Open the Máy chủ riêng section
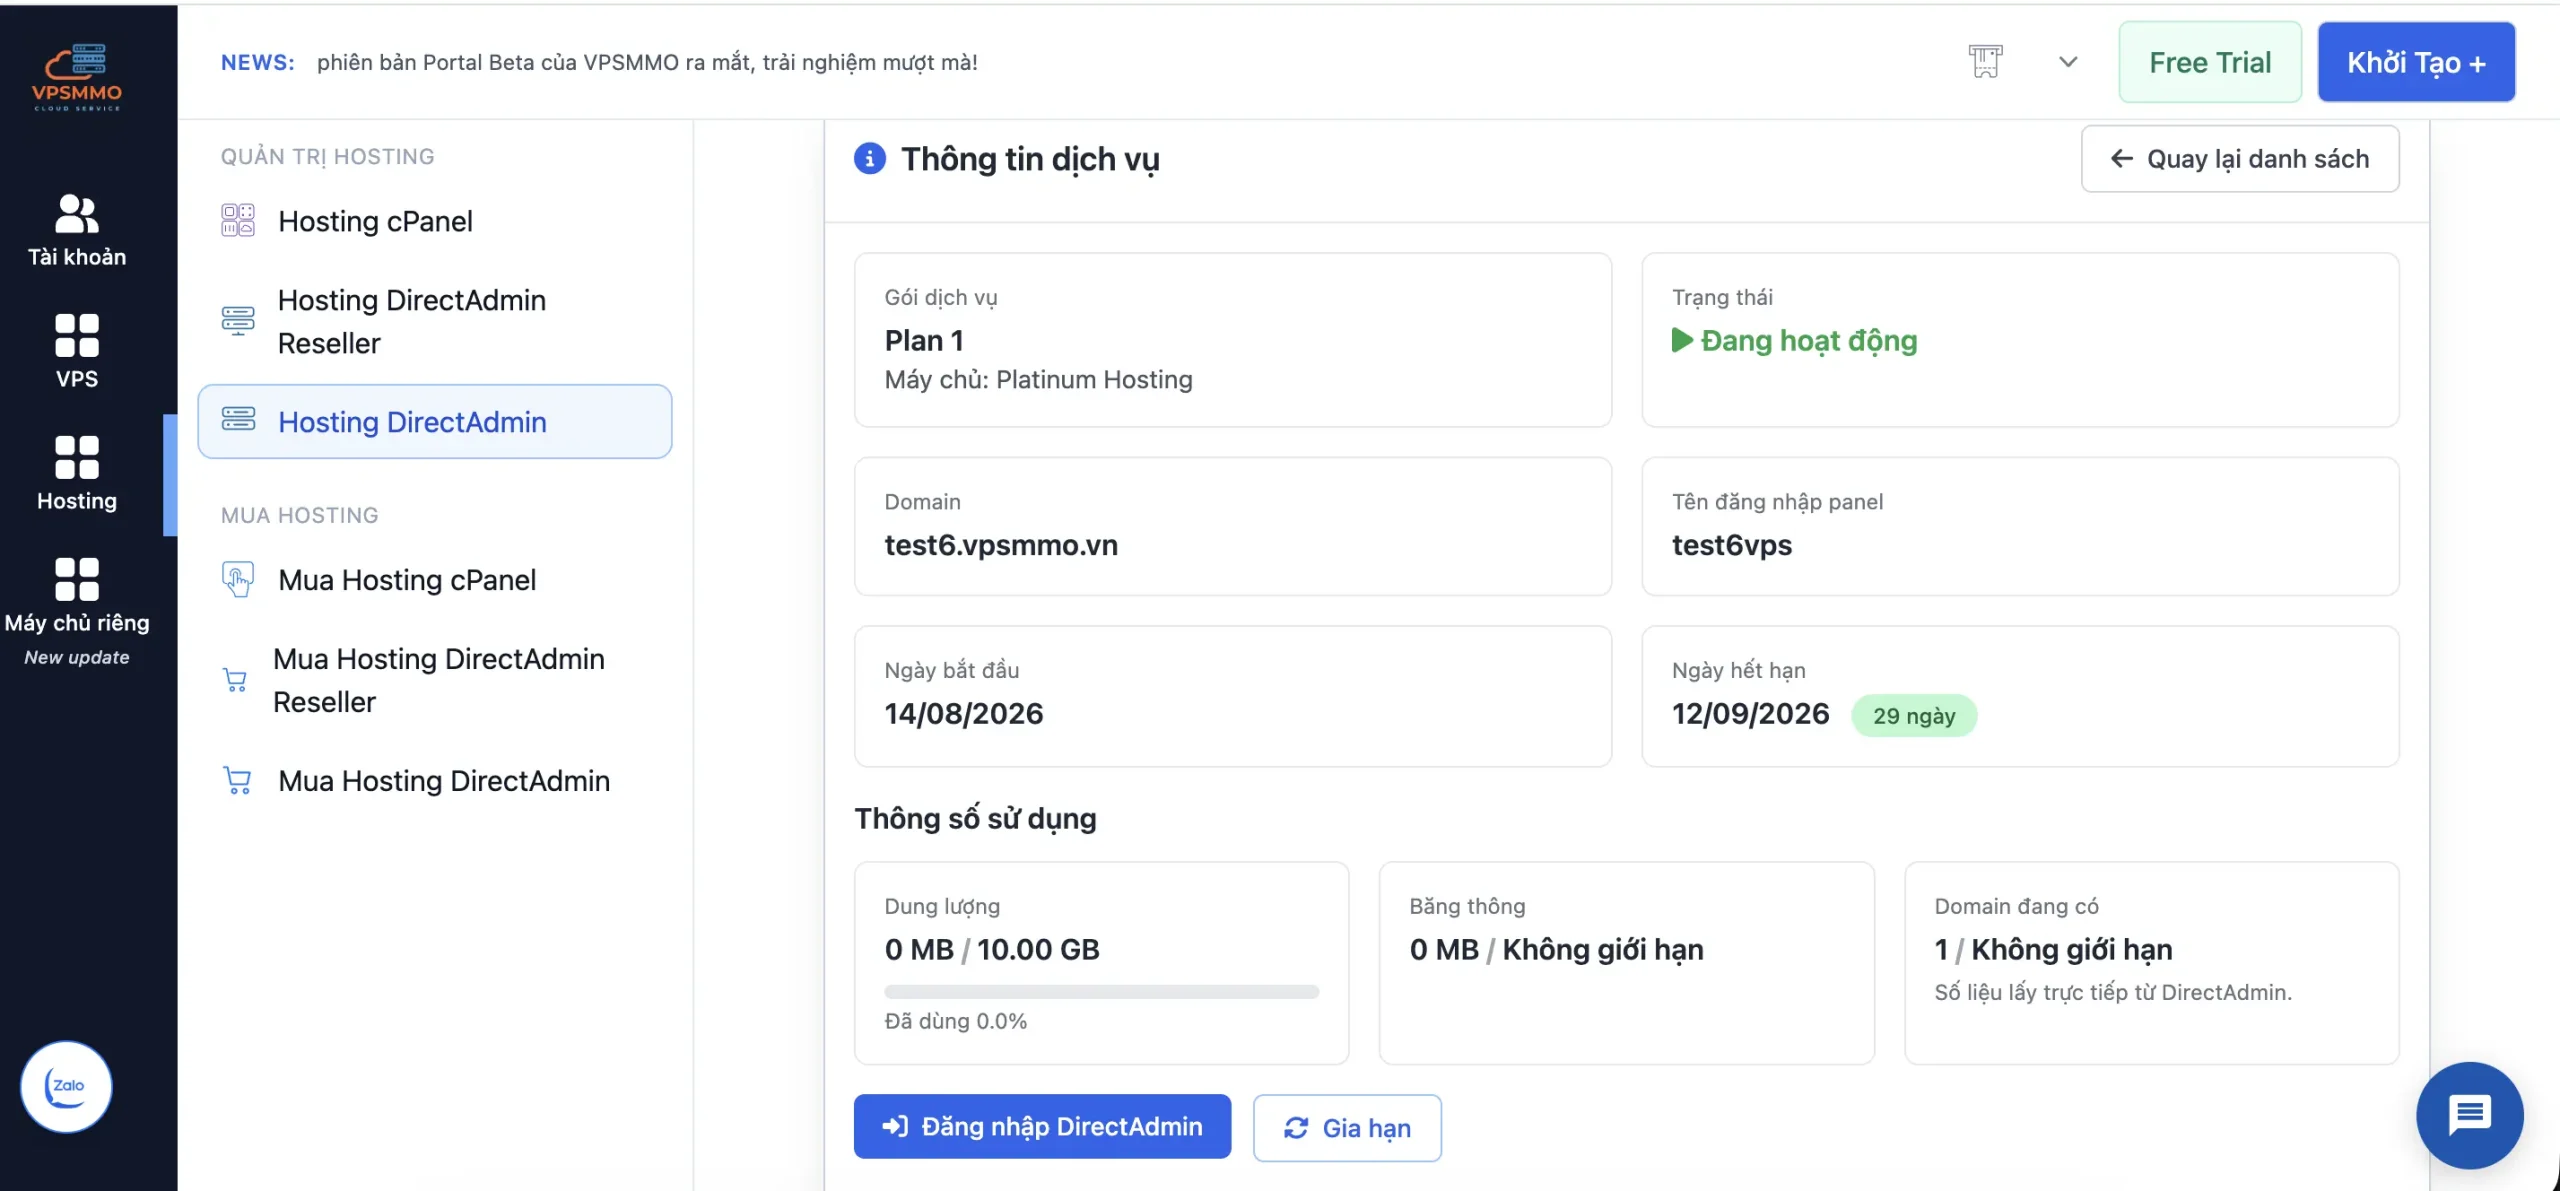 [x=77, y=610]
